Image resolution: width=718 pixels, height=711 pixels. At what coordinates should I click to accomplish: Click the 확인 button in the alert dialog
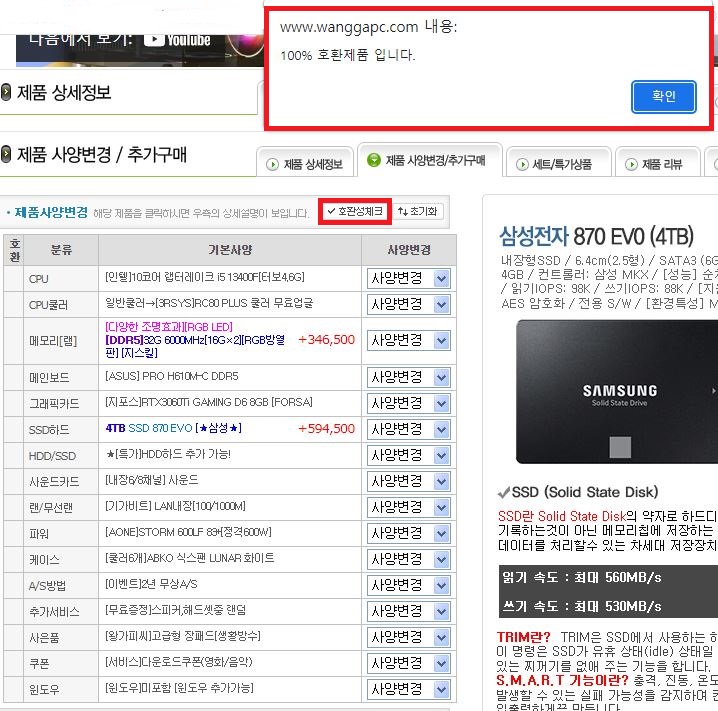664,97
